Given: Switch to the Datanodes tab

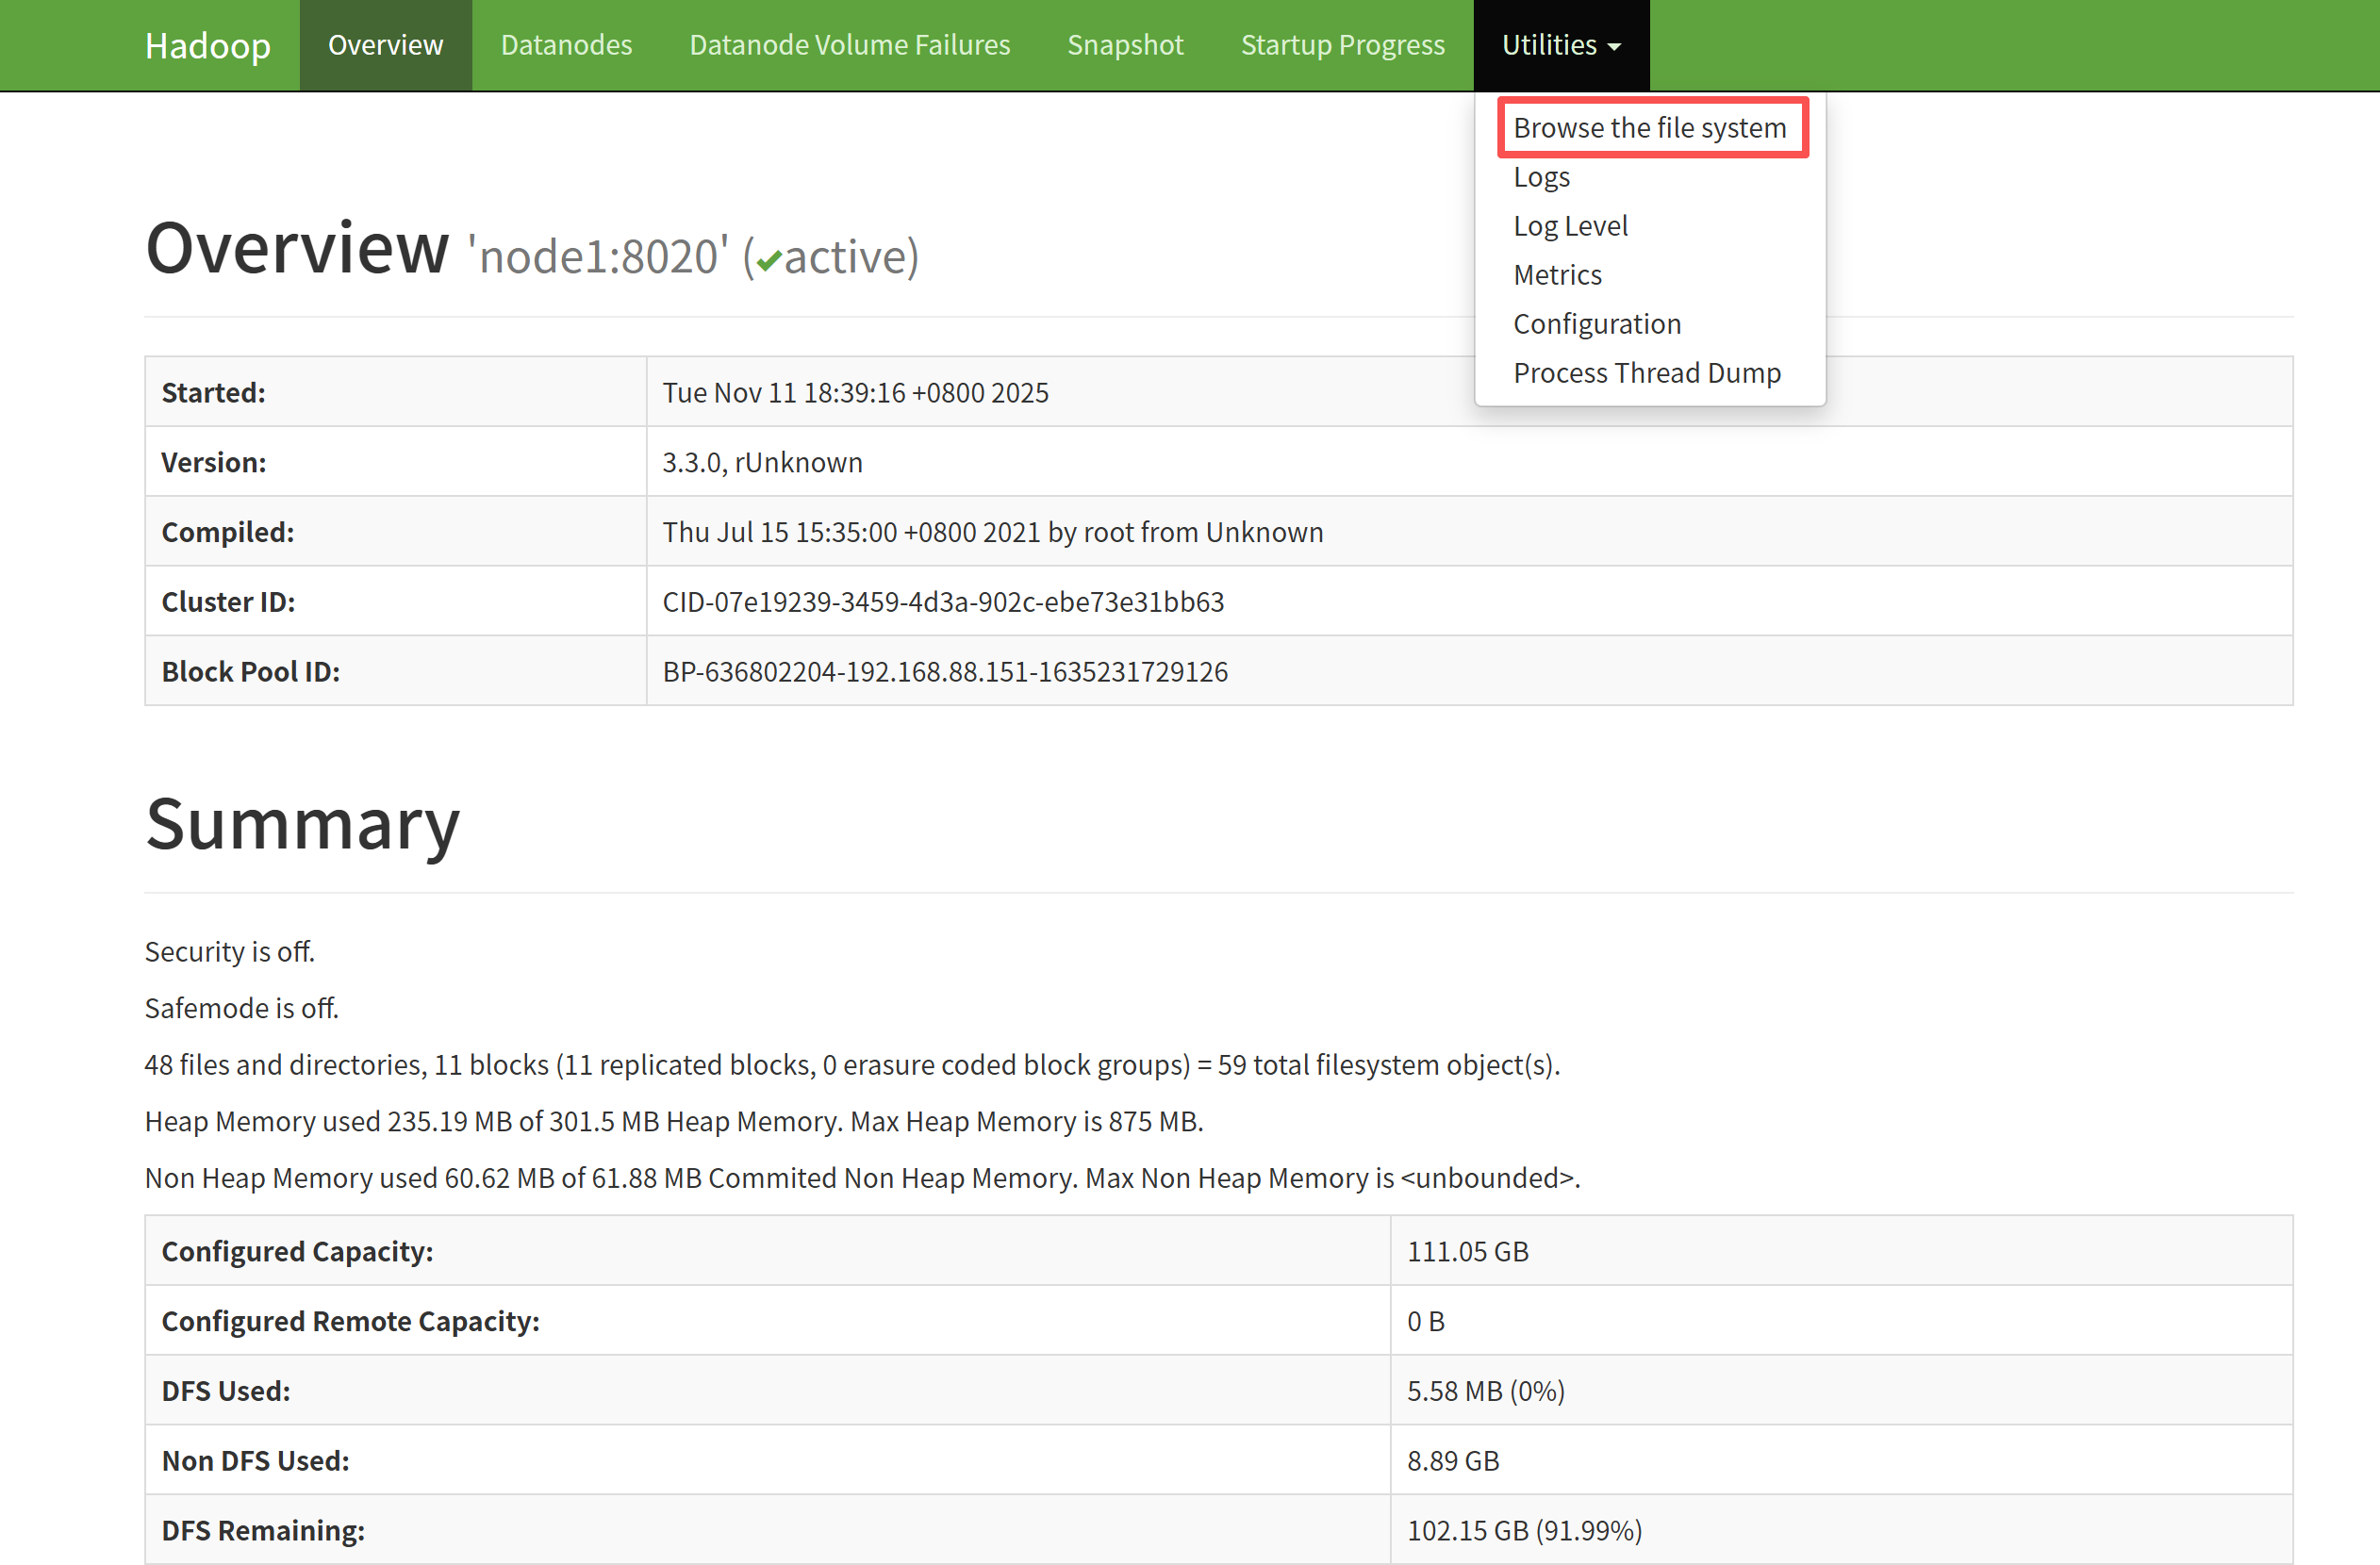Looking at the screenshot, I should (566, 45).
